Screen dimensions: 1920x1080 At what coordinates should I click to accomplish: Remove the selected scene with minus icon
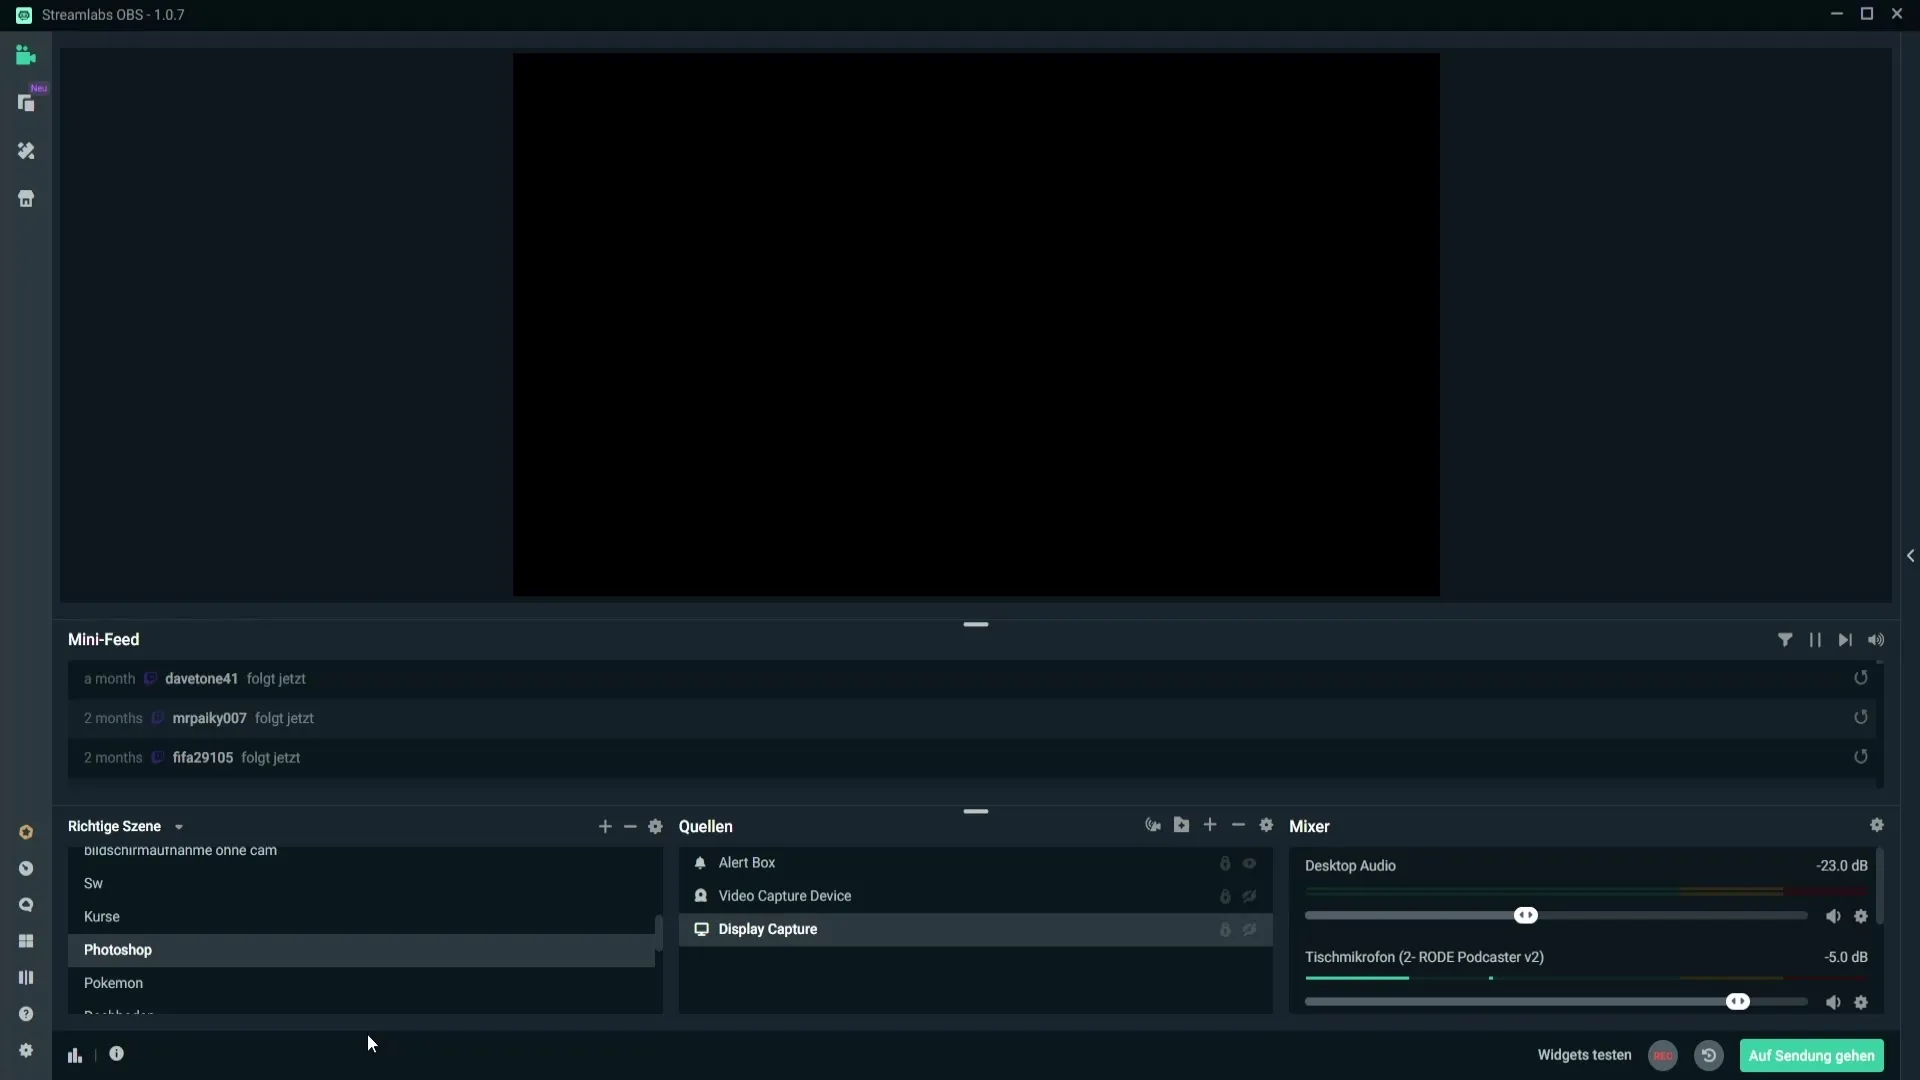(x=630, y=826)
